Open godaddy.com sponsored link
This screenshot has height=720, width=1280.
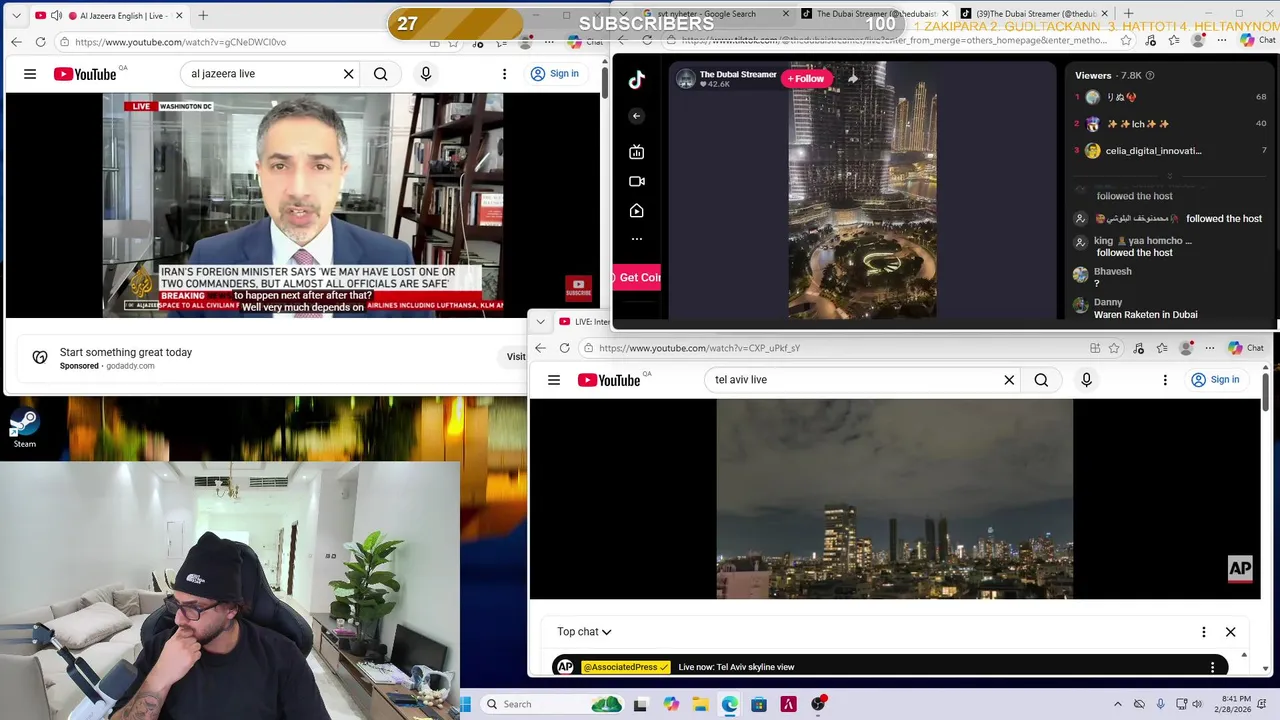tap(130, 366)
